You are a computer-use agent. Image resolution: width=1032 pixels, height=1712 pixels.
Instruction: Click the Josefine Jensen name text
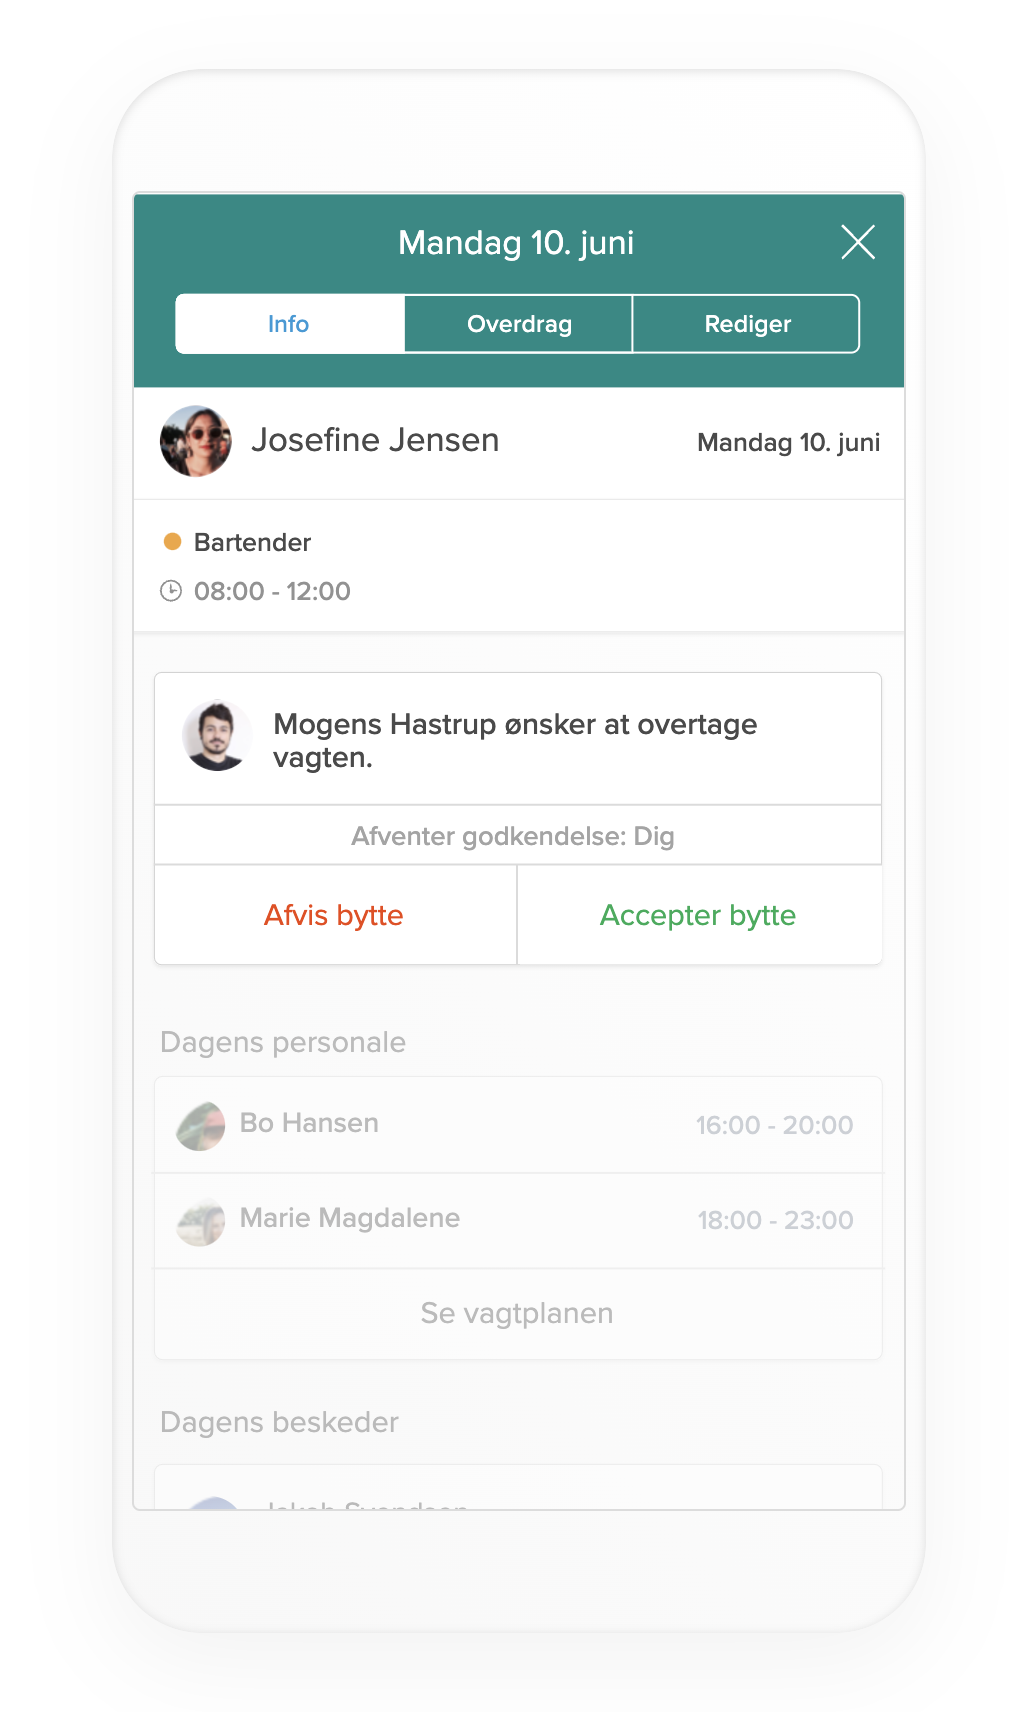pos(375,440)
